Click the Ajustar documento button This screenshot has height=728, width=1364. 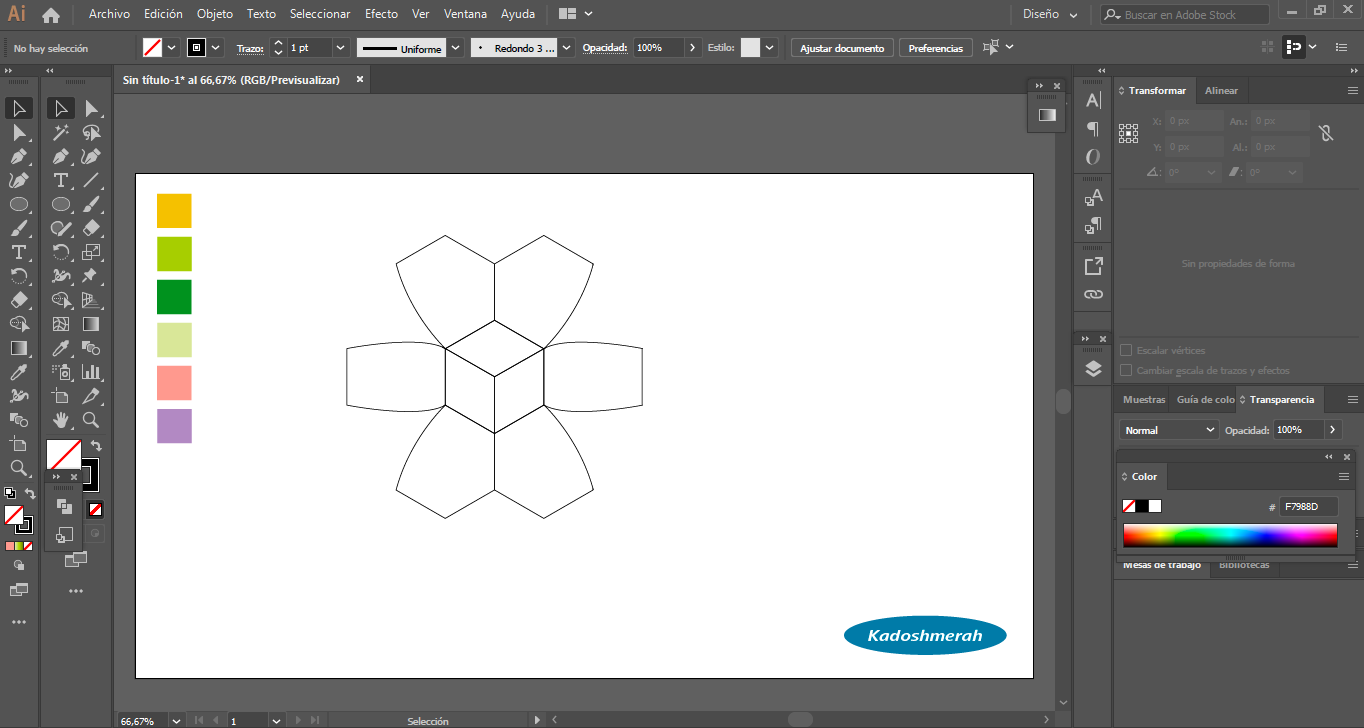click(842, 48)
